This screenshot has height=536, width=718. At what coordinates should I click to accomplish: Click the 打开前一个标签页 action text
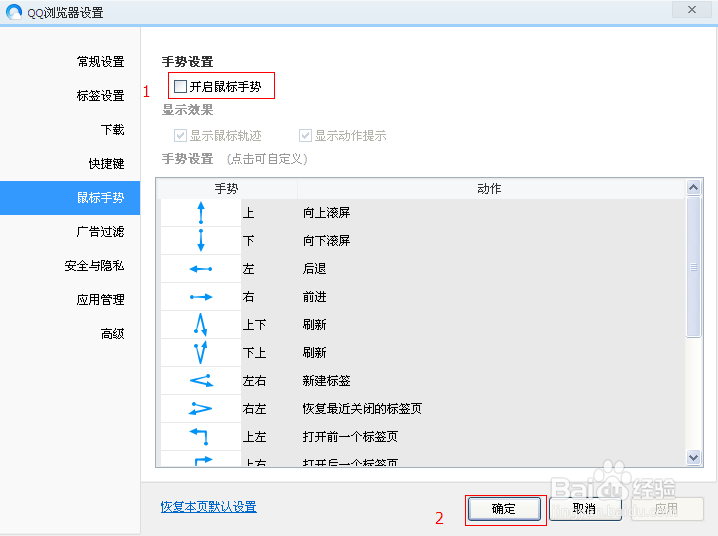pos(350,437)
